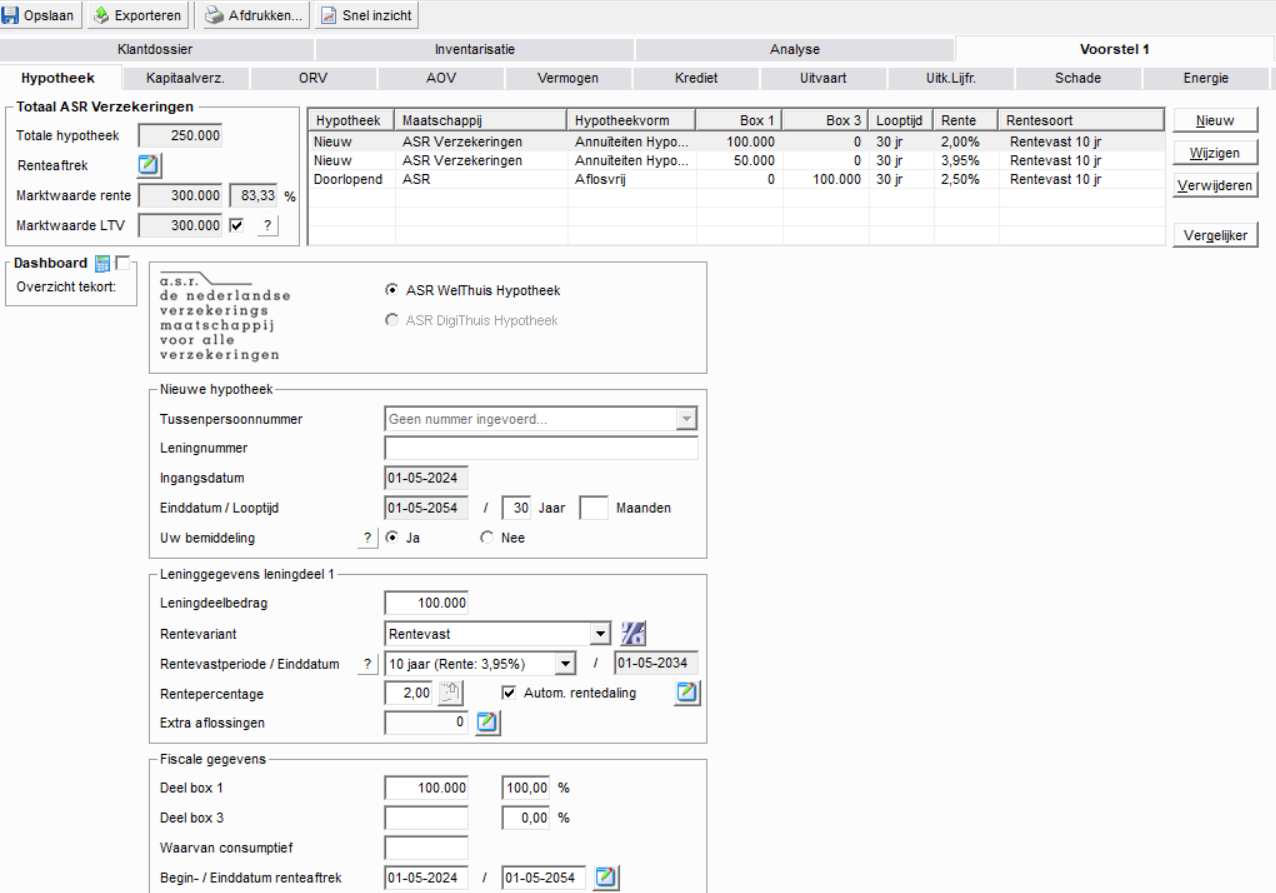
Task: Switch to the Klantdossier tab
Action: 155,49
